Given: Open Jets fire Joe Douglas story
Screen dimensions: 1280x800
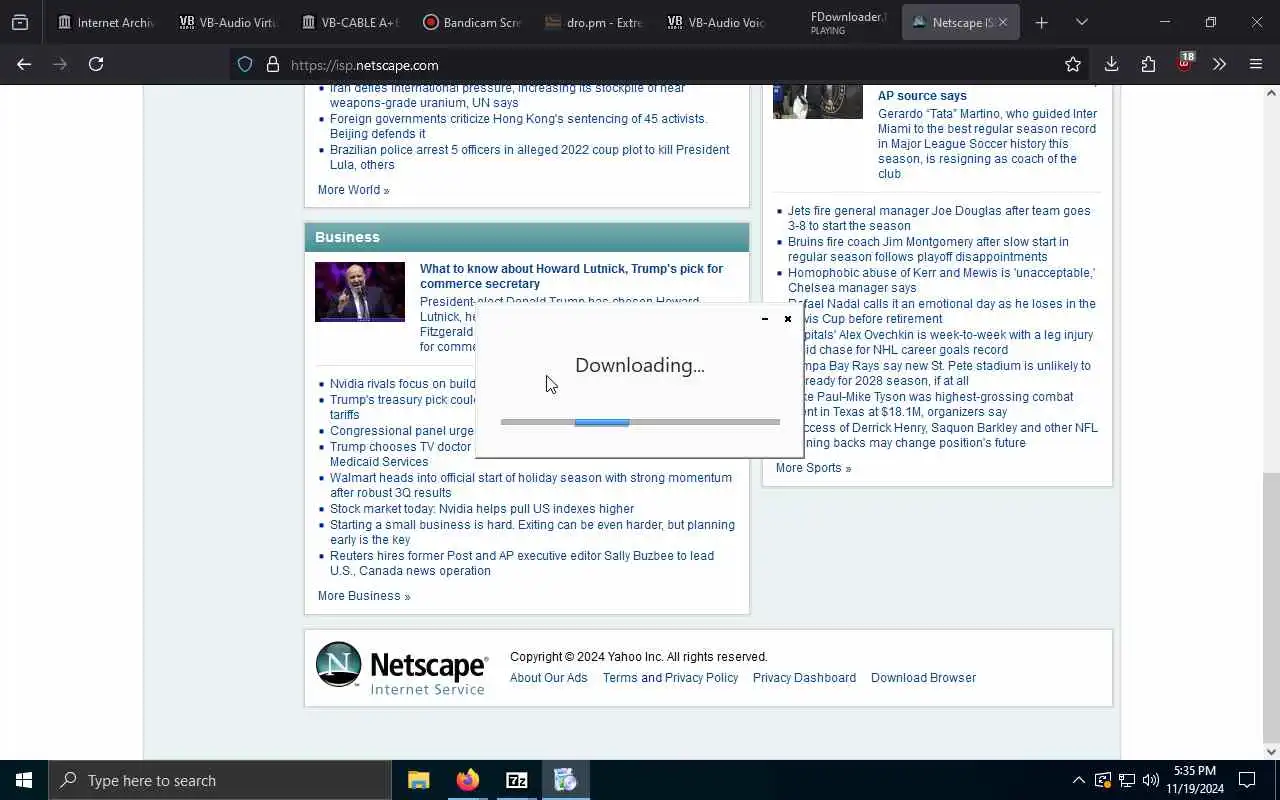Looking at the screenshot, I should (x=939, y=218).
